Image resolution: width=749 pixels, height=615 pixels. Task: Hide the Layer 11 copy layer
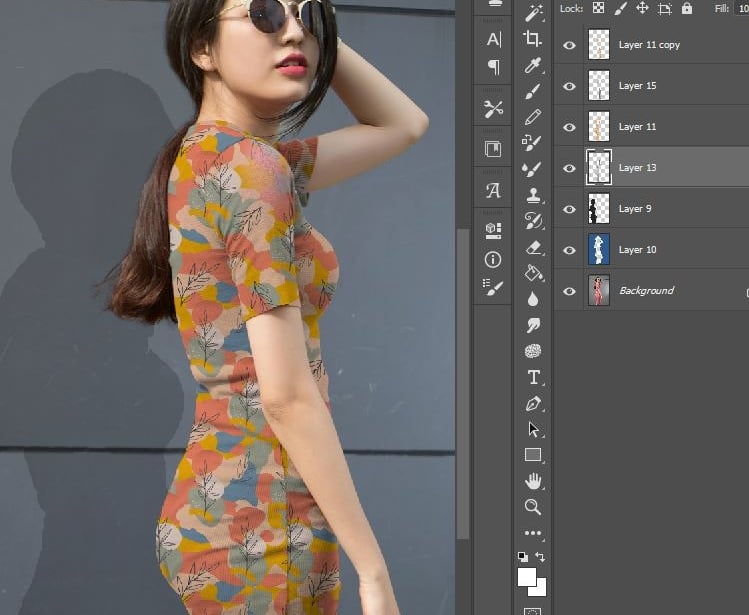coord(569,45)
